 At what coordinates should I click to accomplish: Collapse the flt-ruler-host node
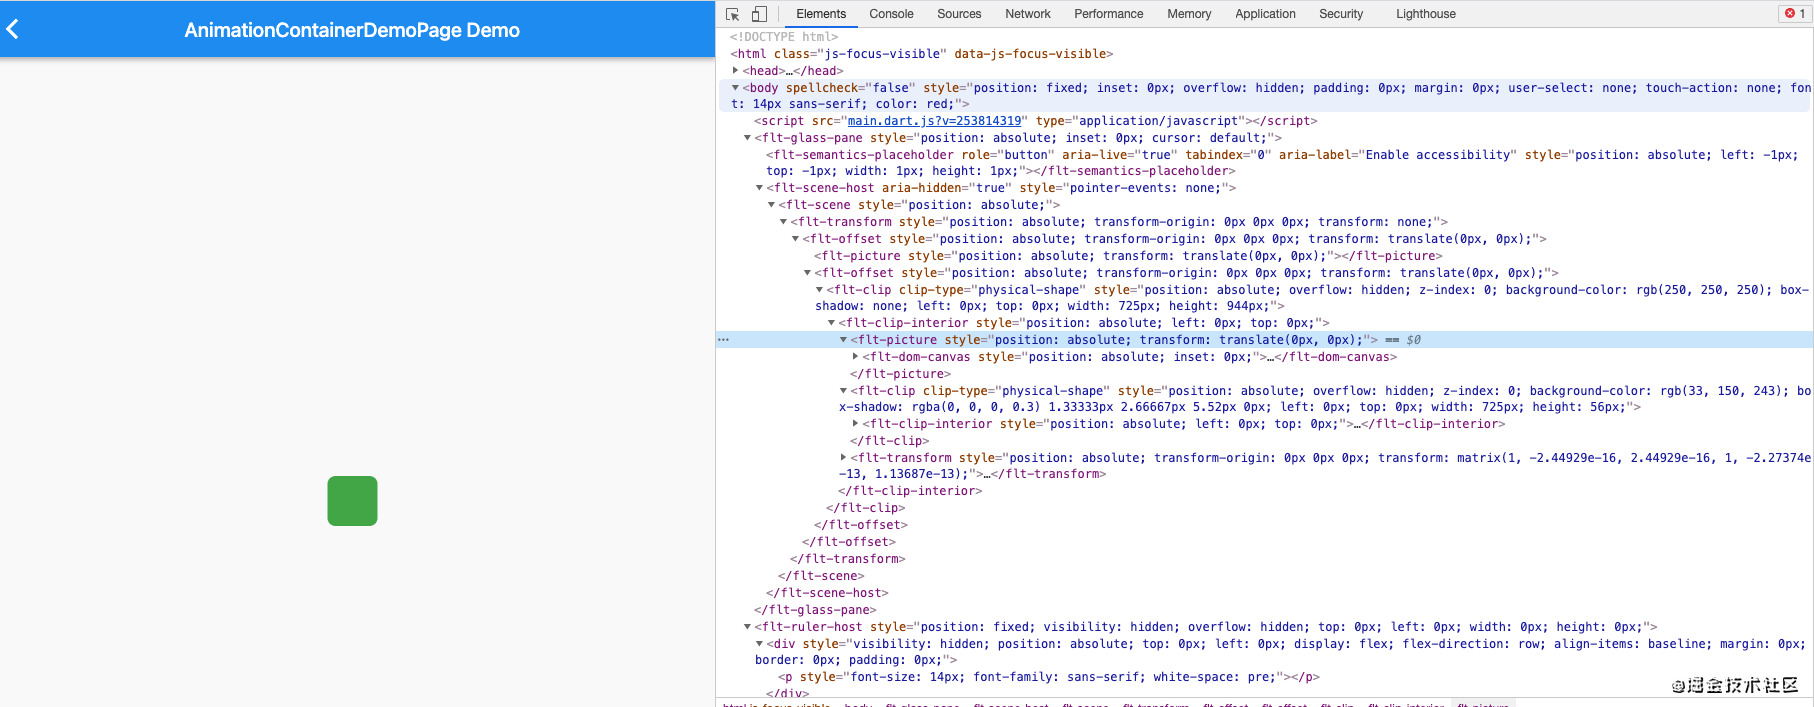point(748,627)
